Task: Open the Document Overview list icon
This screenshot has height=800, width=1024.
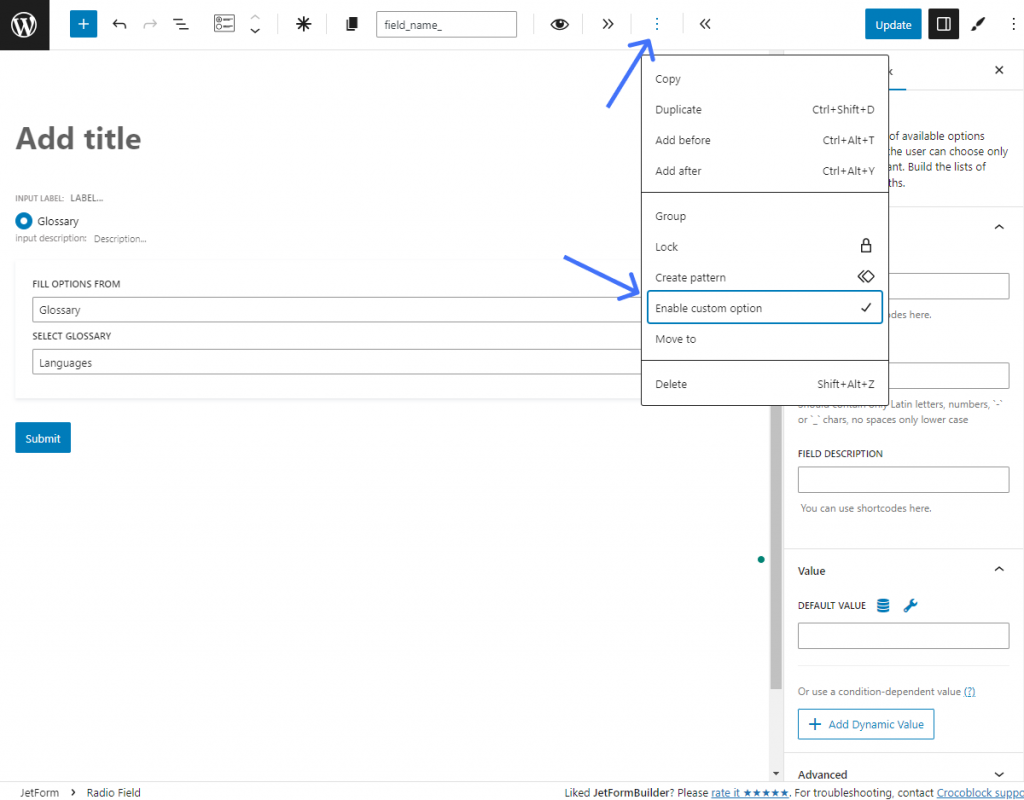Action: 181,23
